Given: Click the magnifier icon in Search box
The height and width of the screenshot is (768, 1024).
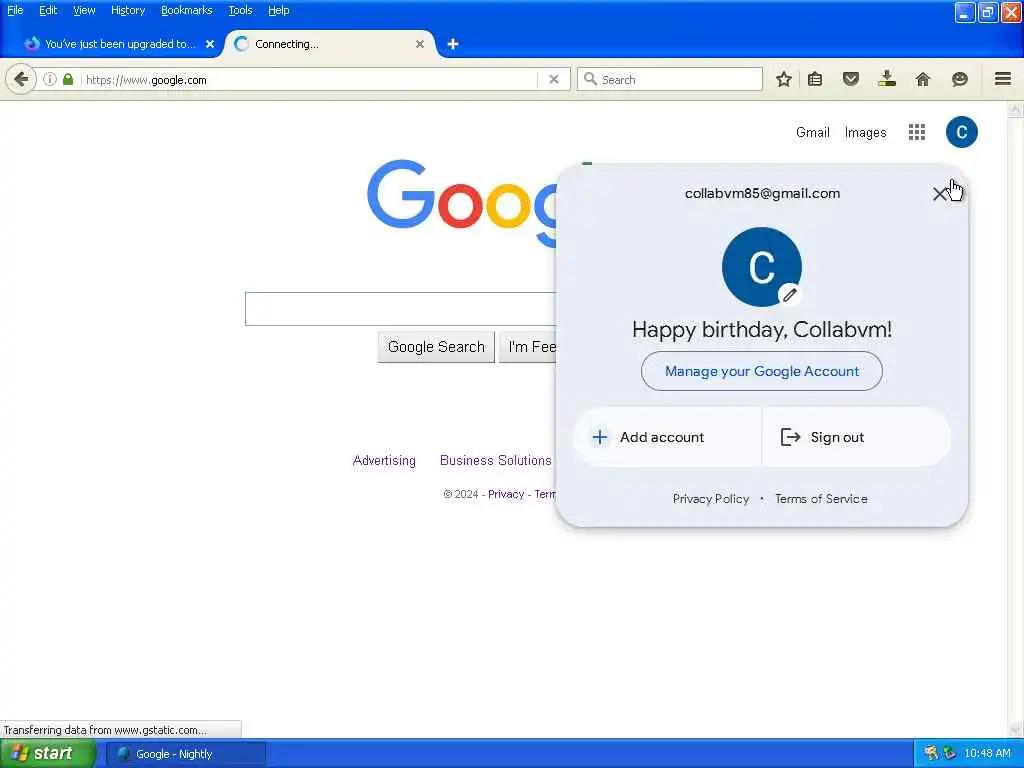Looking at the screenshot, I should pyautogui.click(x=590, y=79).
